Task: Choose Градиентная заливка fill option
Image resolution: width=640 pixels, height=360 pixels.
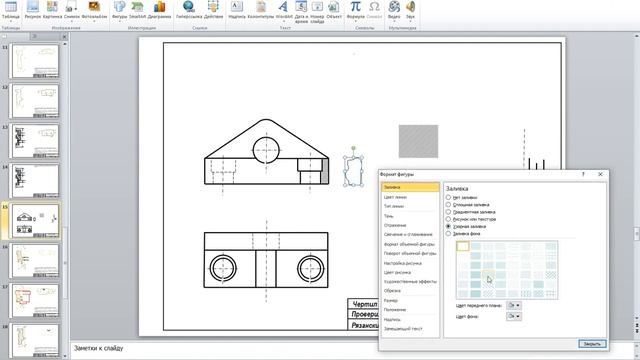Action: (448, 212)
